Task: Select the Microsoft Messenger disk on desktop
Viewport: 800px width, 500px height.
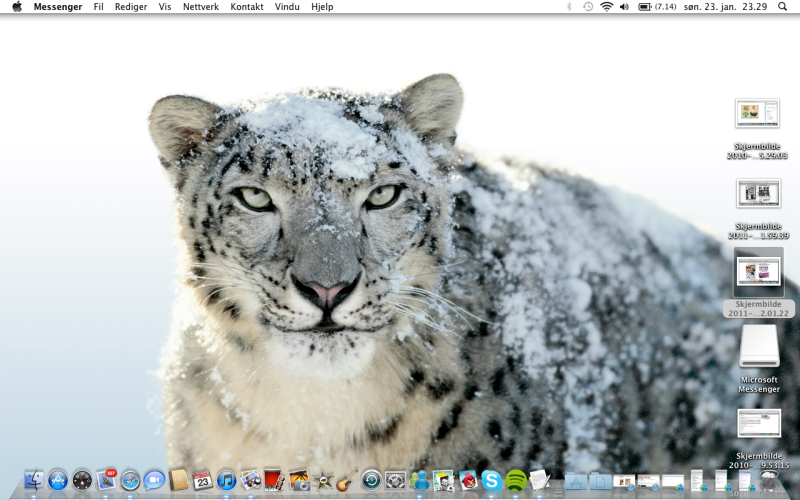Action: coord(759,348)
